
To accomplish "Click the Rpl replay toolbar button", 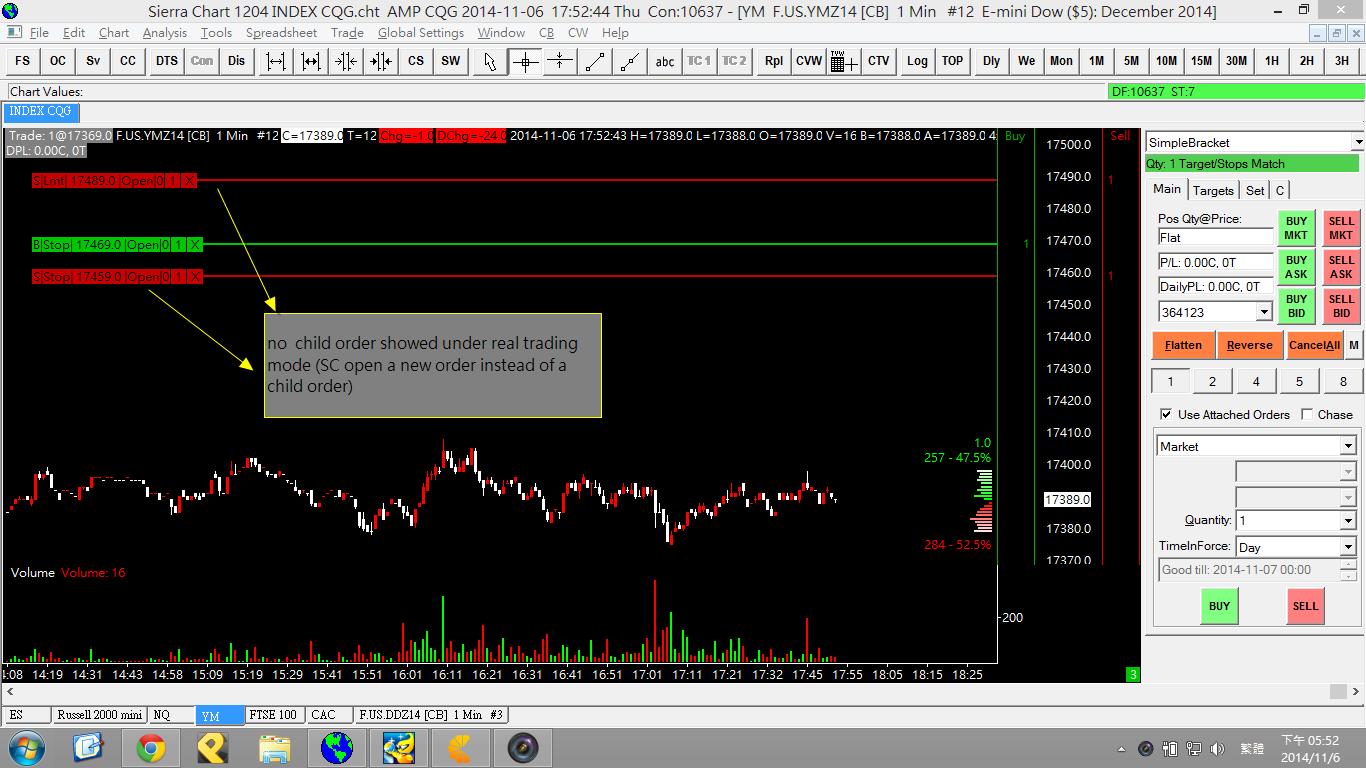I will (774, 61).
